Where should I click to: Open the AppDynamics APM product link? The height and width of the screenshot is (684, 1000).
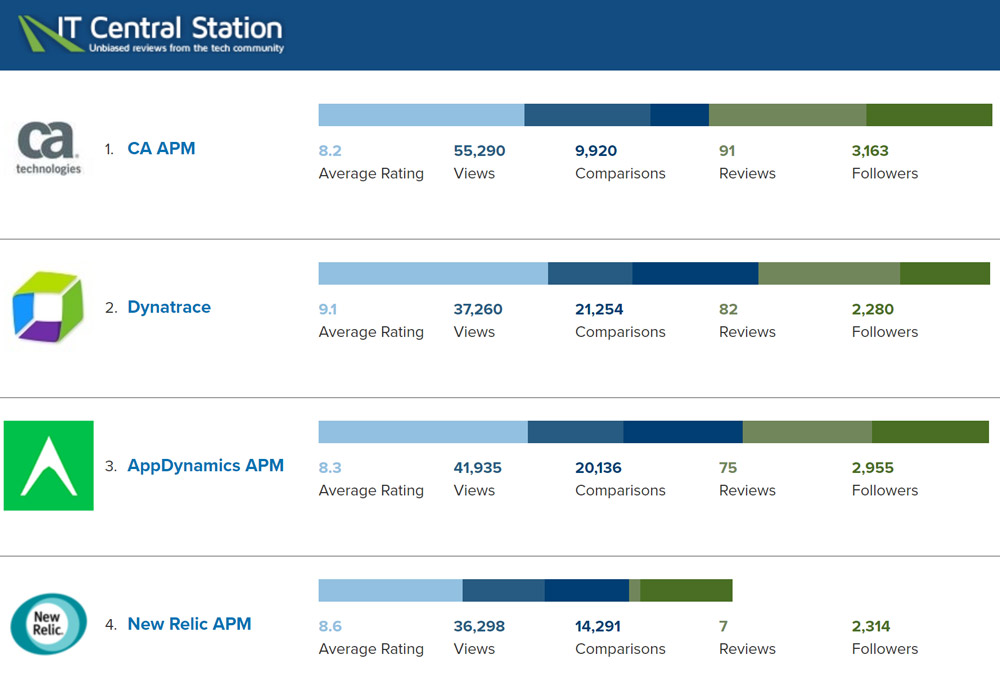point(205,465)
